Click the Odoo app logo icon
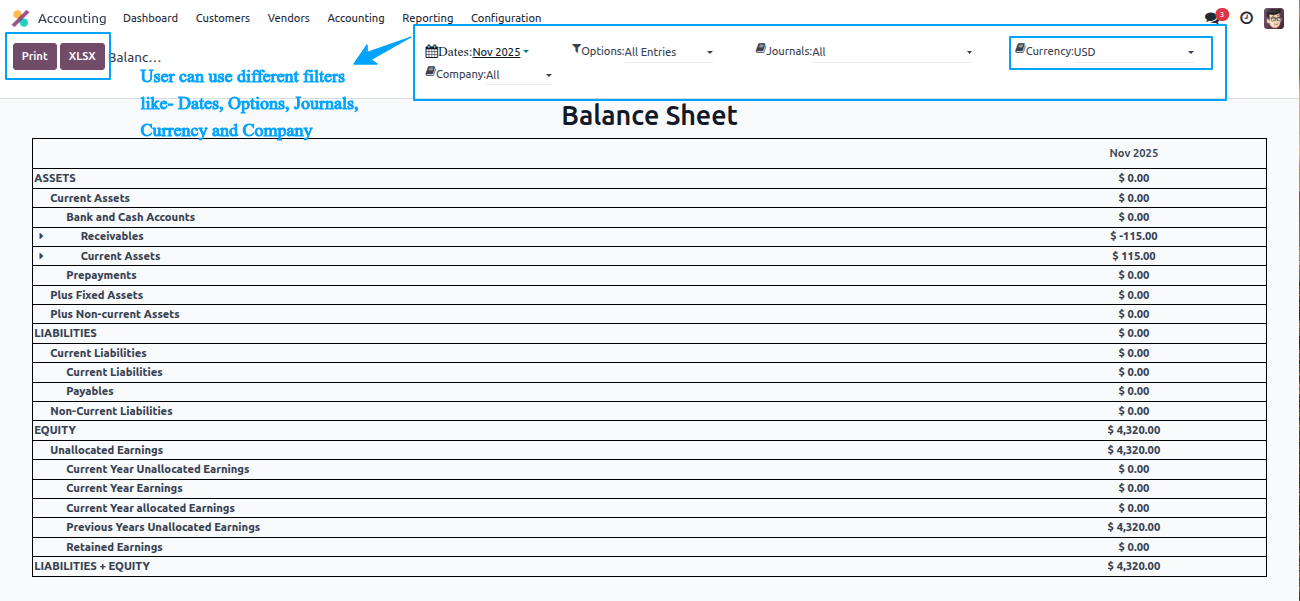This screenshot has height=601, width=1300. [x=20, y=18]
